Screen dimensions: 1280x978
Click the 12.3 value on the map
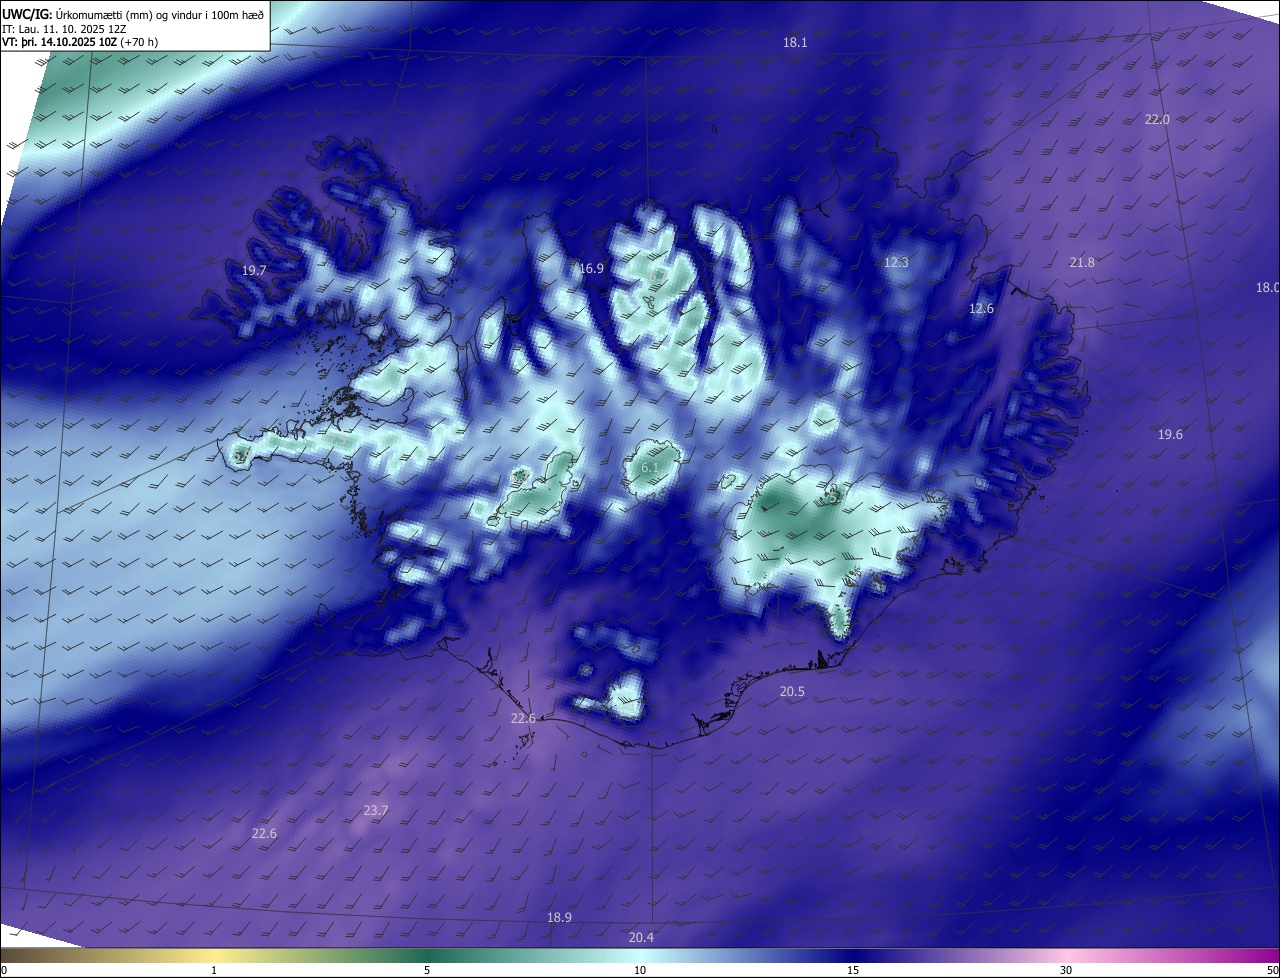tap(896, 263)
